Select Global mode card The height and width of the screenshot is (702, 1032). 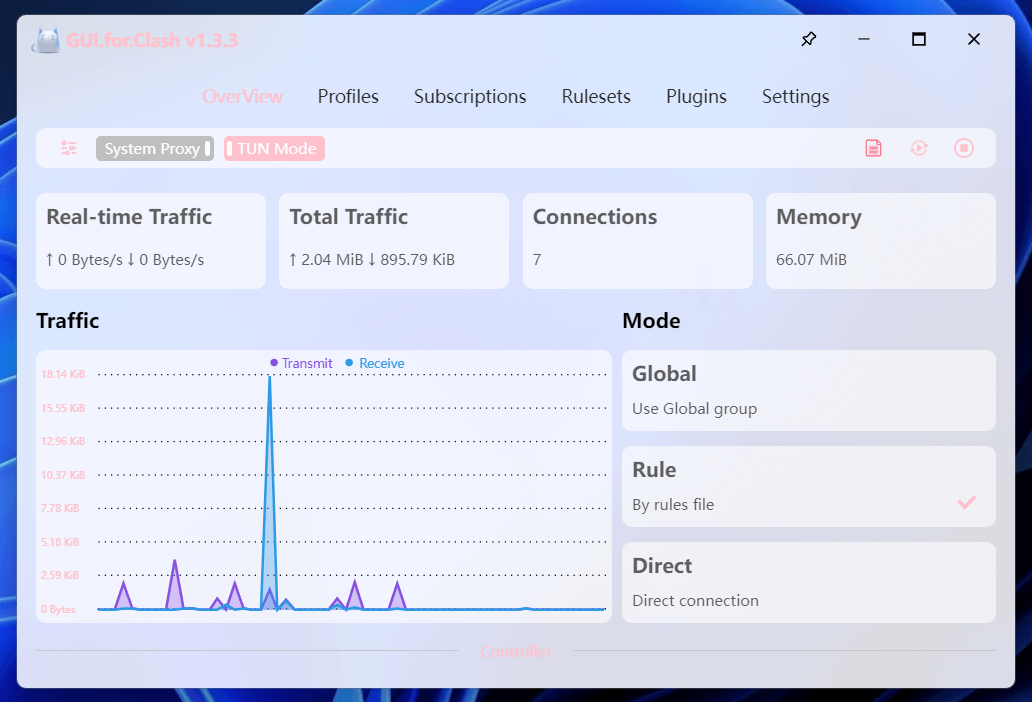click(809, 391)
